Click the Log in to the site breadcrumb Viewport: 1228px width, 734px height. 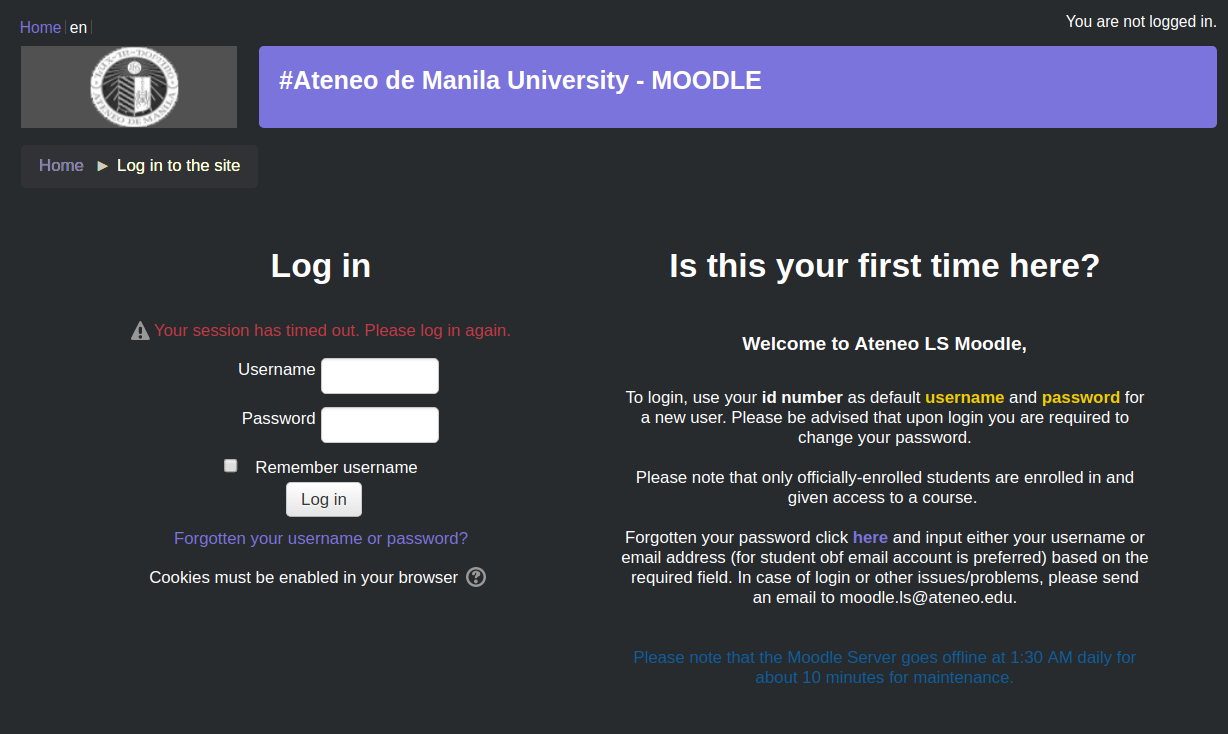[178, 165]
